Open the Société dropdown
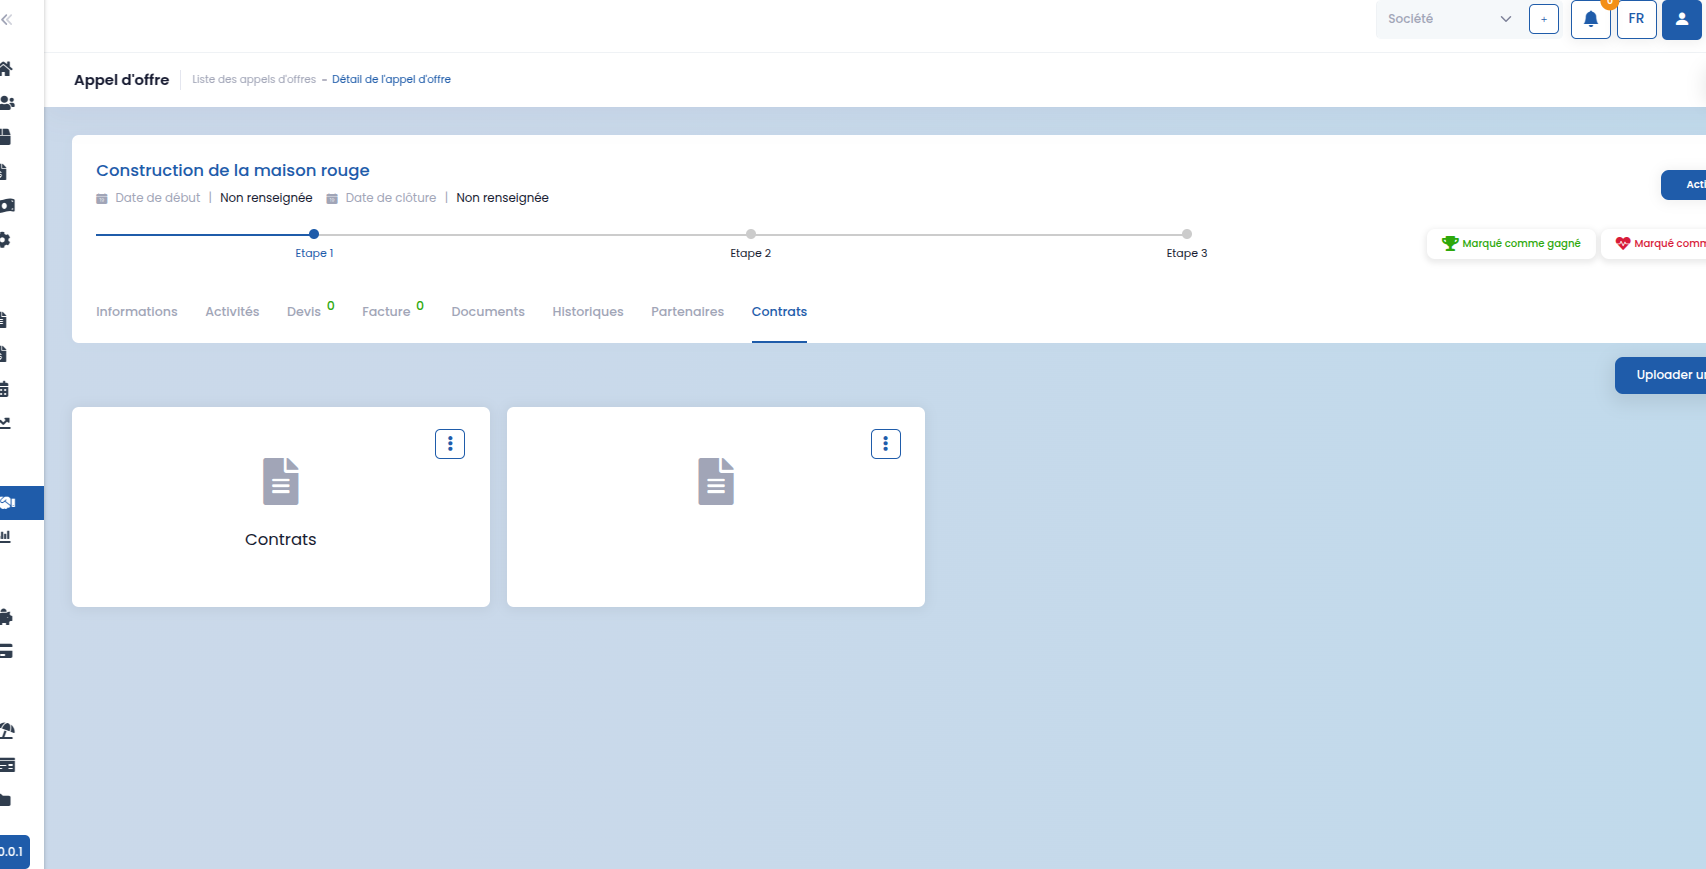This screenshot has height=869, width=1706. [1449, 19]
